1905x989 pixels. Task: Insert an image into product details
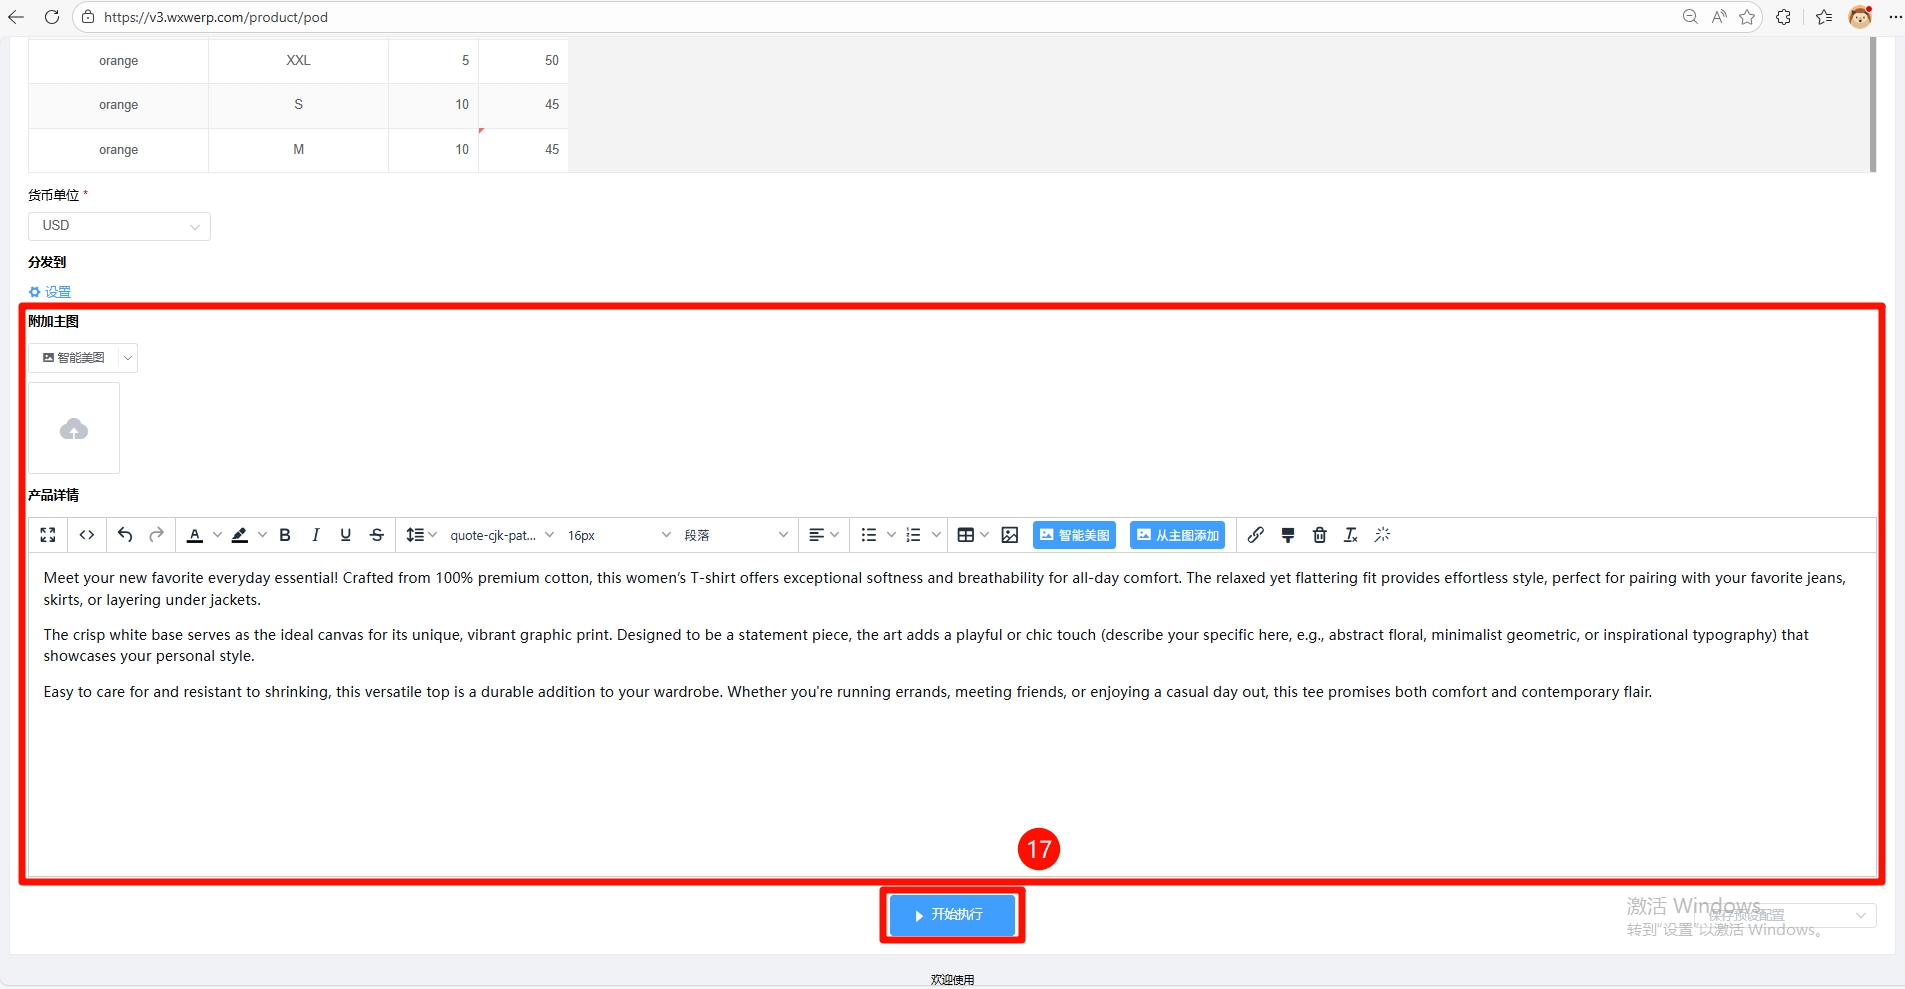tap(1010, 535)
